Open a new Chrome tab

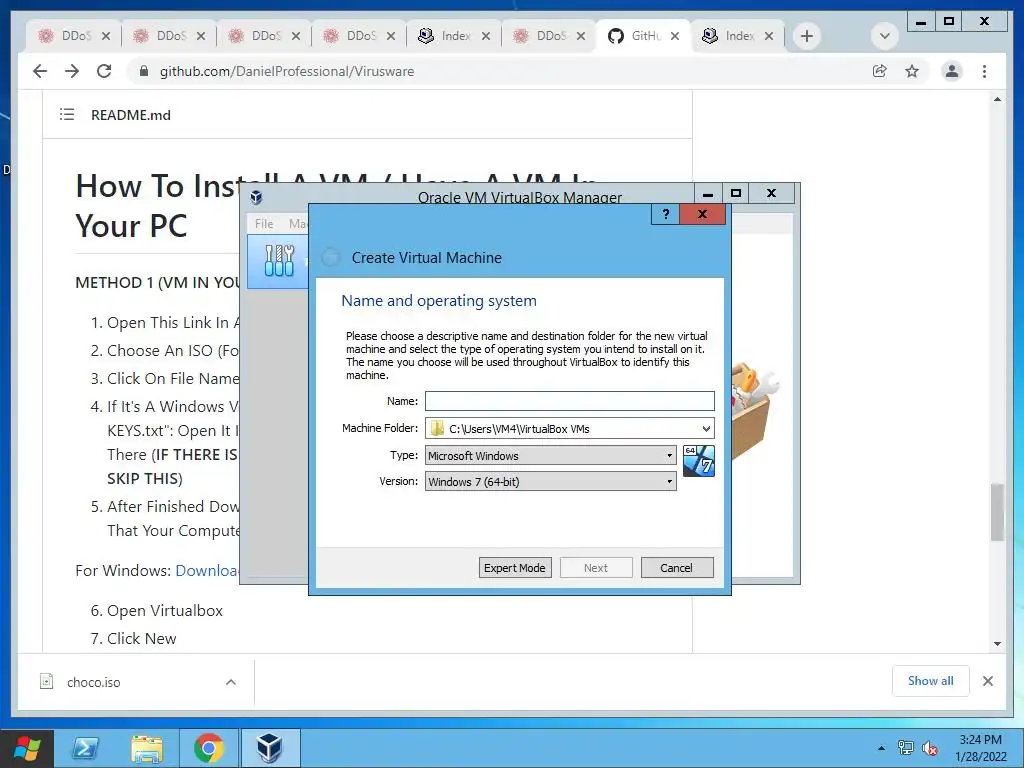point(807,36)
